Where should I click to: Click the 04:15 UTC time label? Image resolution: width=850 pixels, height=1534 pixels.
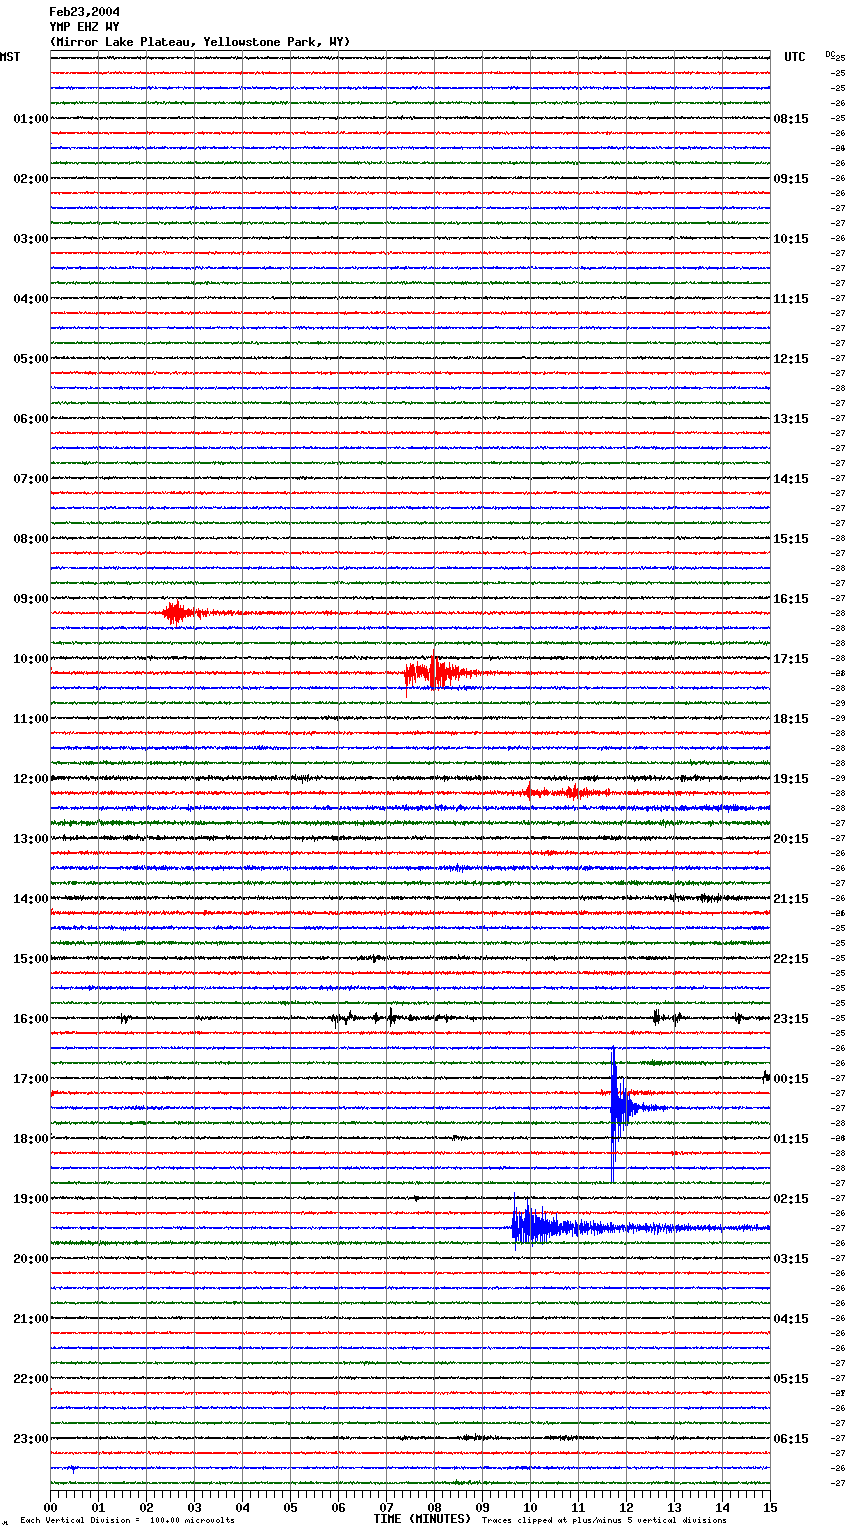coord(791,1319)
